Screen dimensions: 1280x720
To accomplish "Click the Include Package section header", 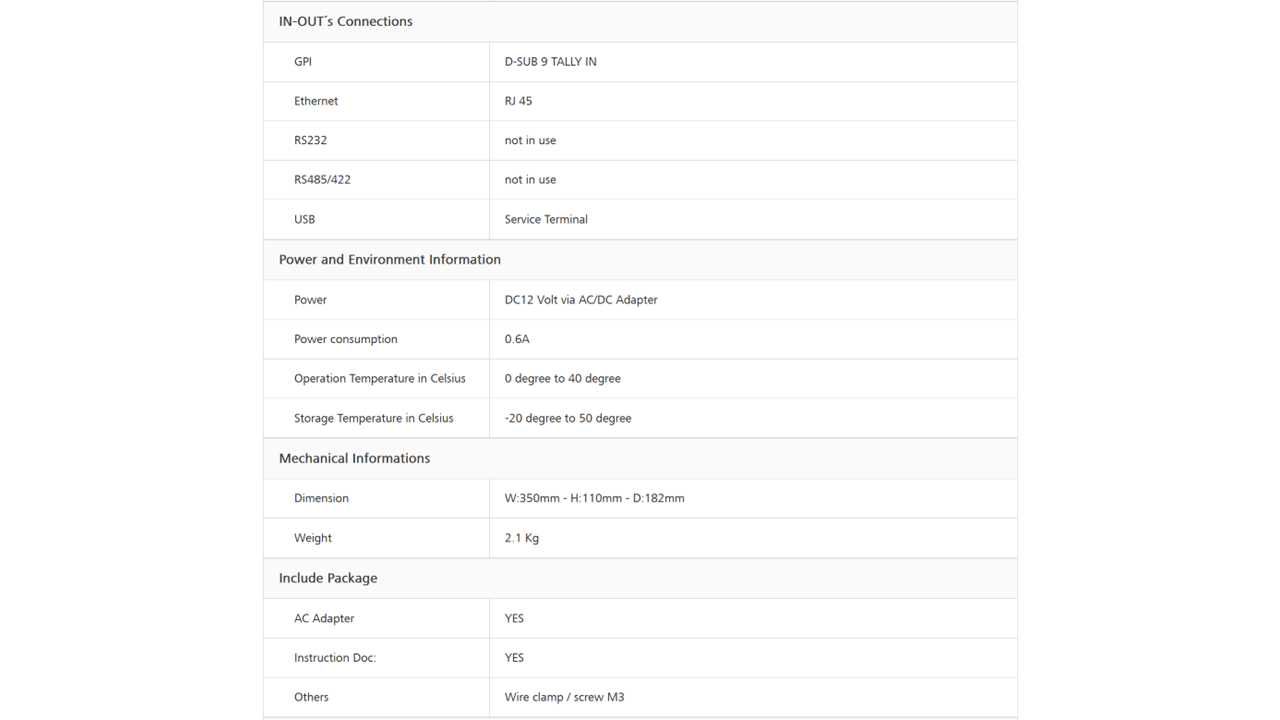I will [328, 578].
